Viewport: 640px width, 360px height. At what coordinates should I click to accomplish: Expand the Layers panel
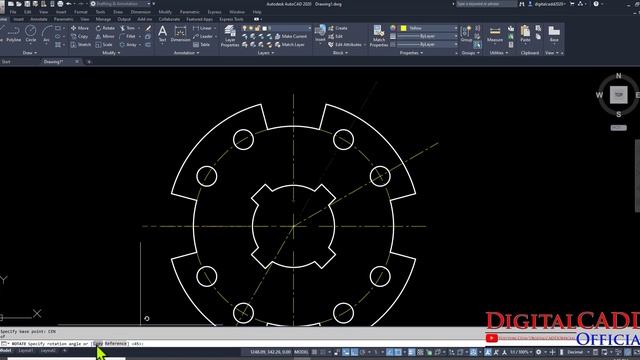(266, 53)
